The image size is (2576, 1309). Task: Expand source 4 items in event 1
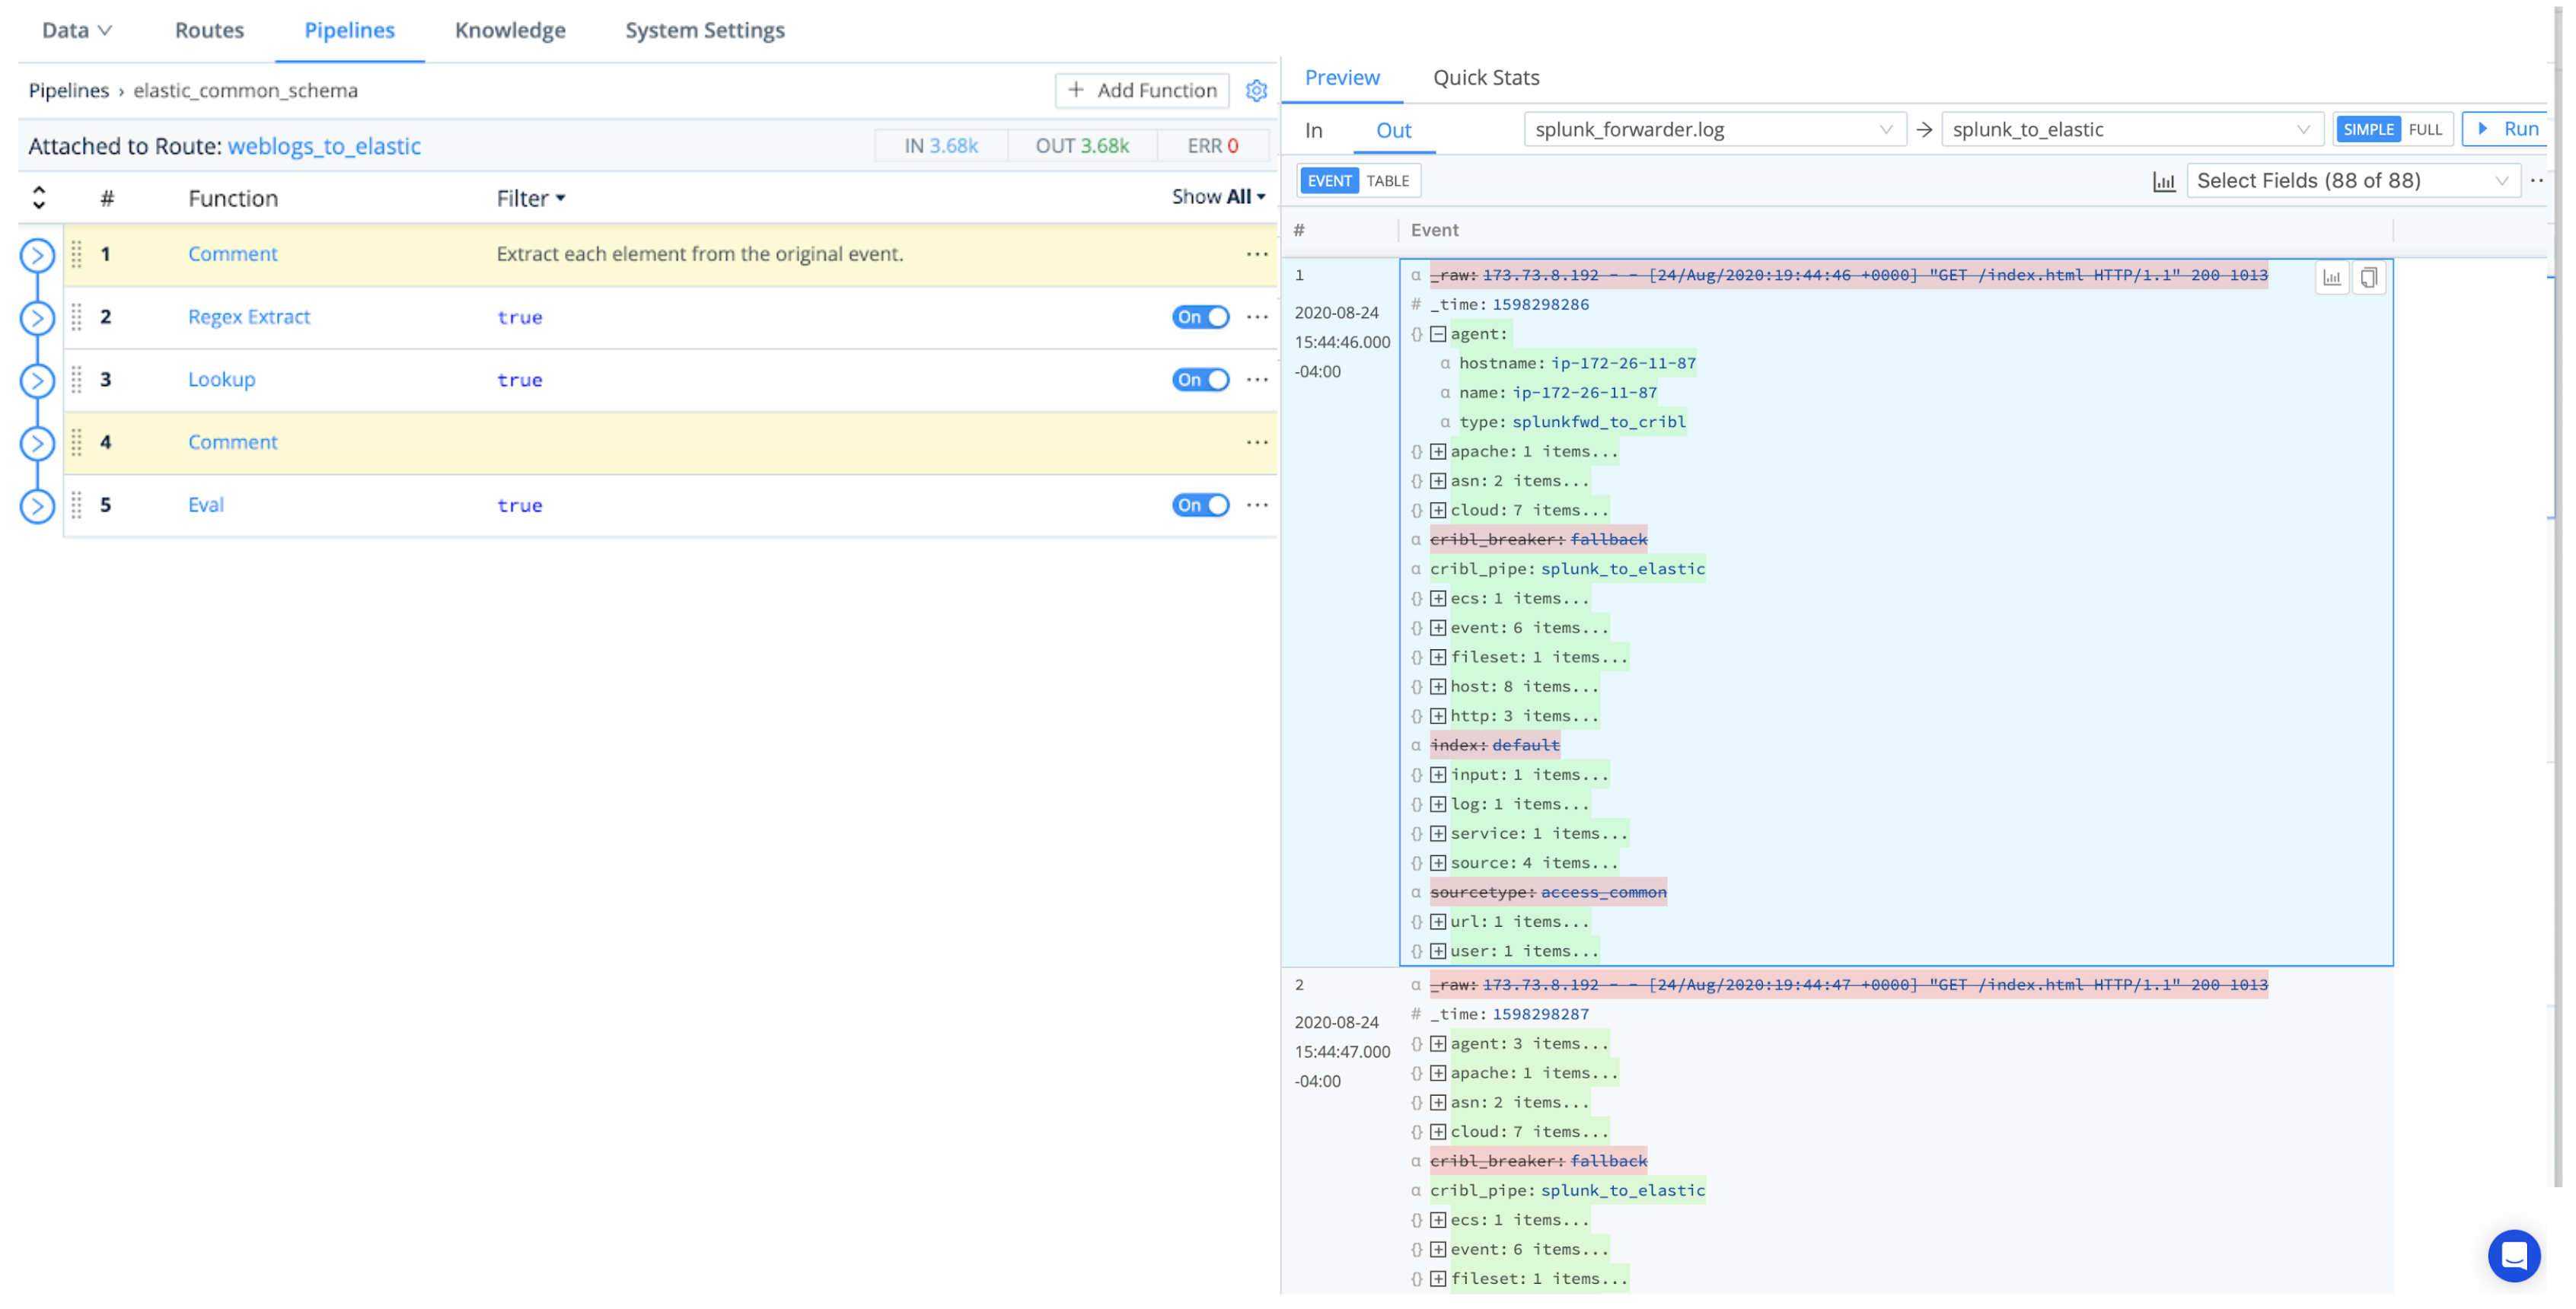coord(1437,863)
